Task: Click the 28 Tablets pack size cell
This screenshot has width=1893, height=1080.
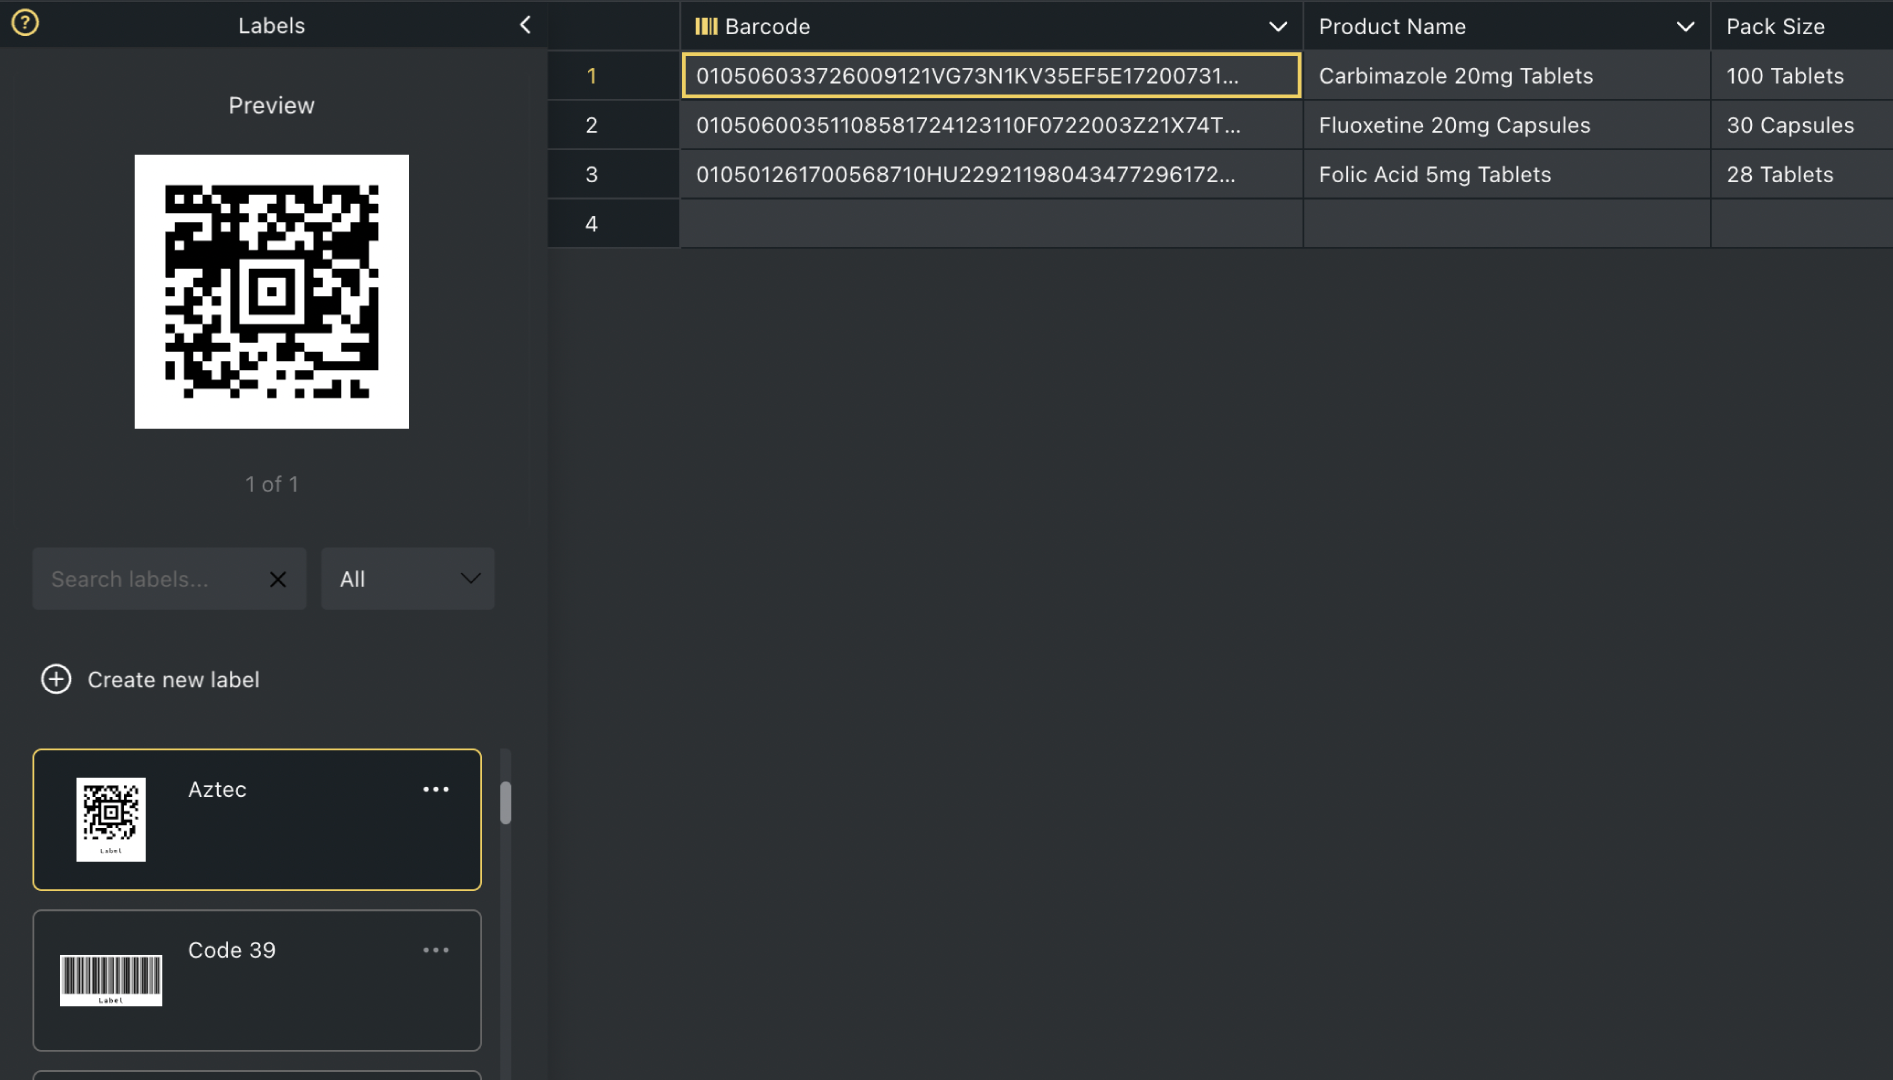Action: (x=1801, y=174)
